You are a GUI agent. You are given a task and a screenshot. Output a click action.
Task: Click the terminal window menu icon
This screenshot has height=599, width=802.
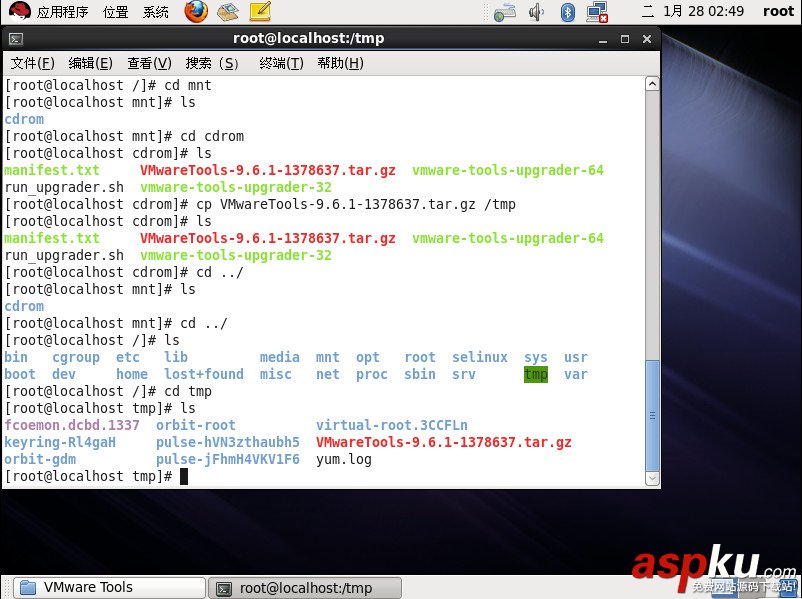pyautogui.click(x=16, y=39)
